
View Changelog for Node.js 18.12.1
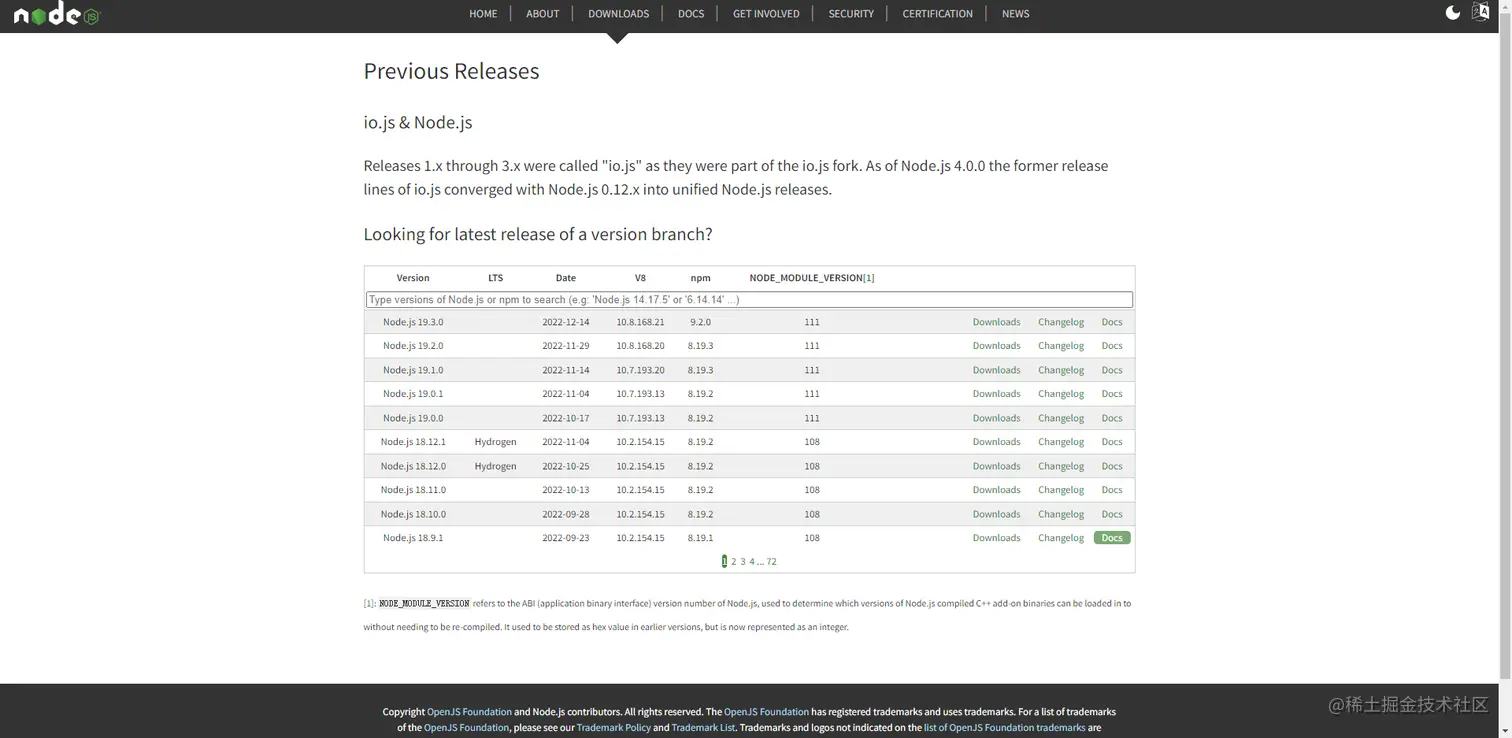(1061, 442)
